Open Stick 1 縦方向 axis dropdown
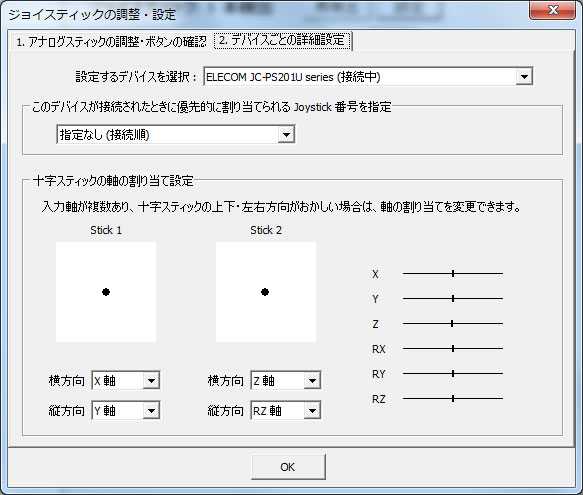Viewport: 583px width, 495px height. coord(126,411)
